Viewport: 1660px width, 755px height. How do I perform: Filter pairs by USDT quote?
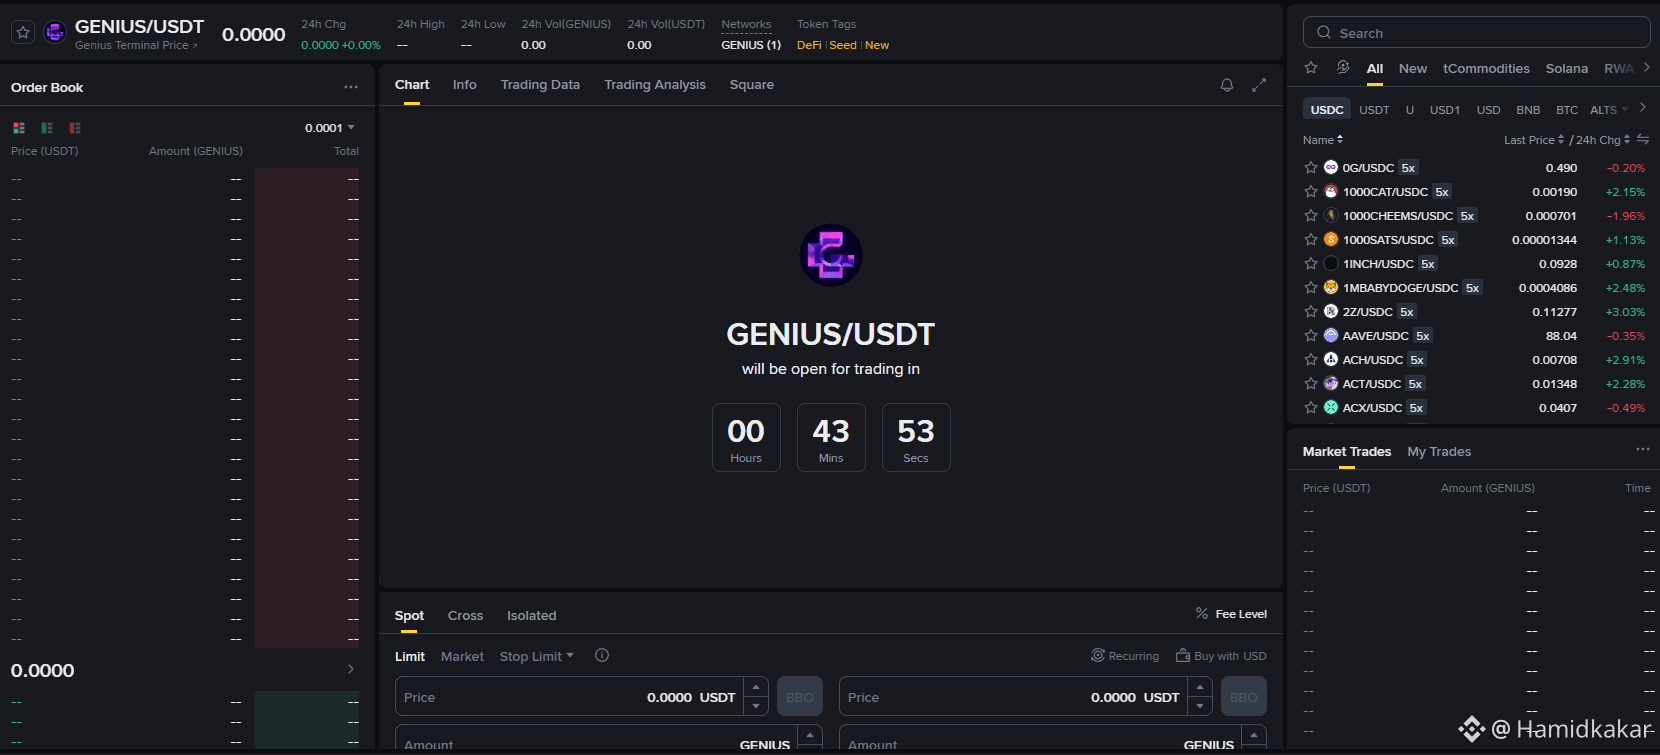click(x=1374, y=110)
